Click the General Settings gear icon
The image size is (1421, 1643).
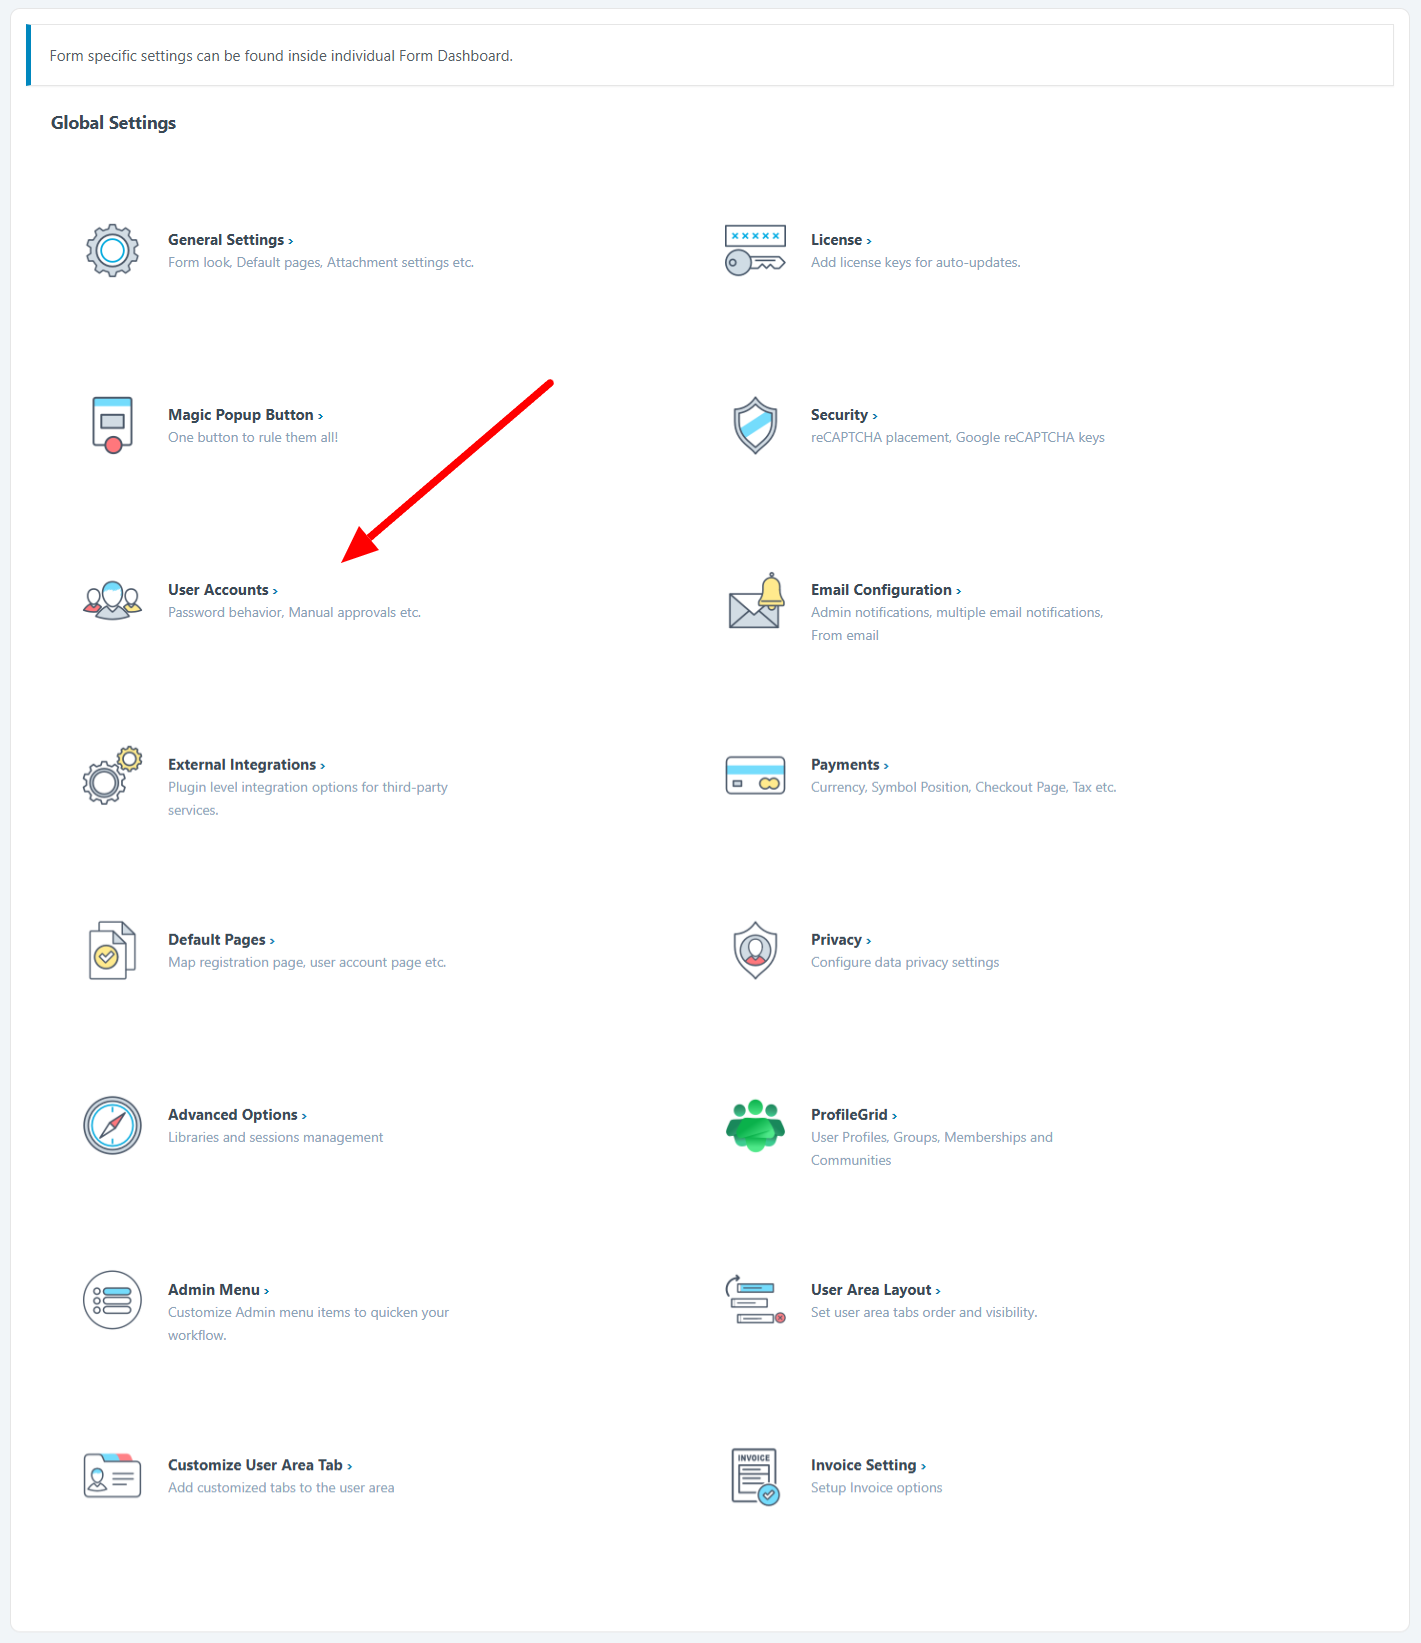click(112, 250)
